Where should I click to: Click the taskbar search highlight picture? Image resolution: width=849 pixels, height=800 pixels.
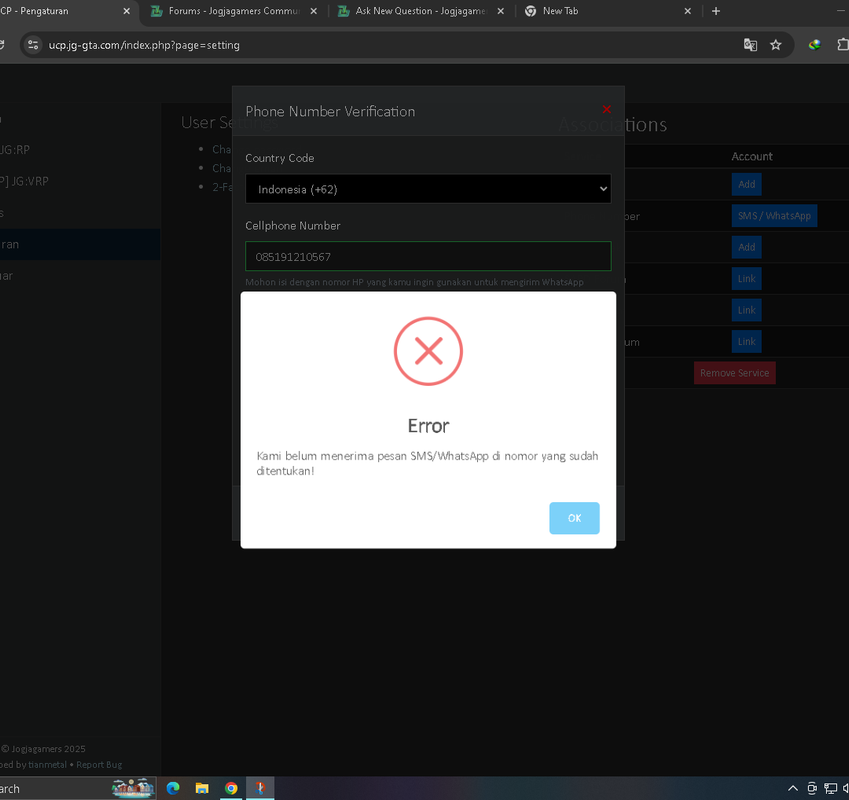[133, 788]
